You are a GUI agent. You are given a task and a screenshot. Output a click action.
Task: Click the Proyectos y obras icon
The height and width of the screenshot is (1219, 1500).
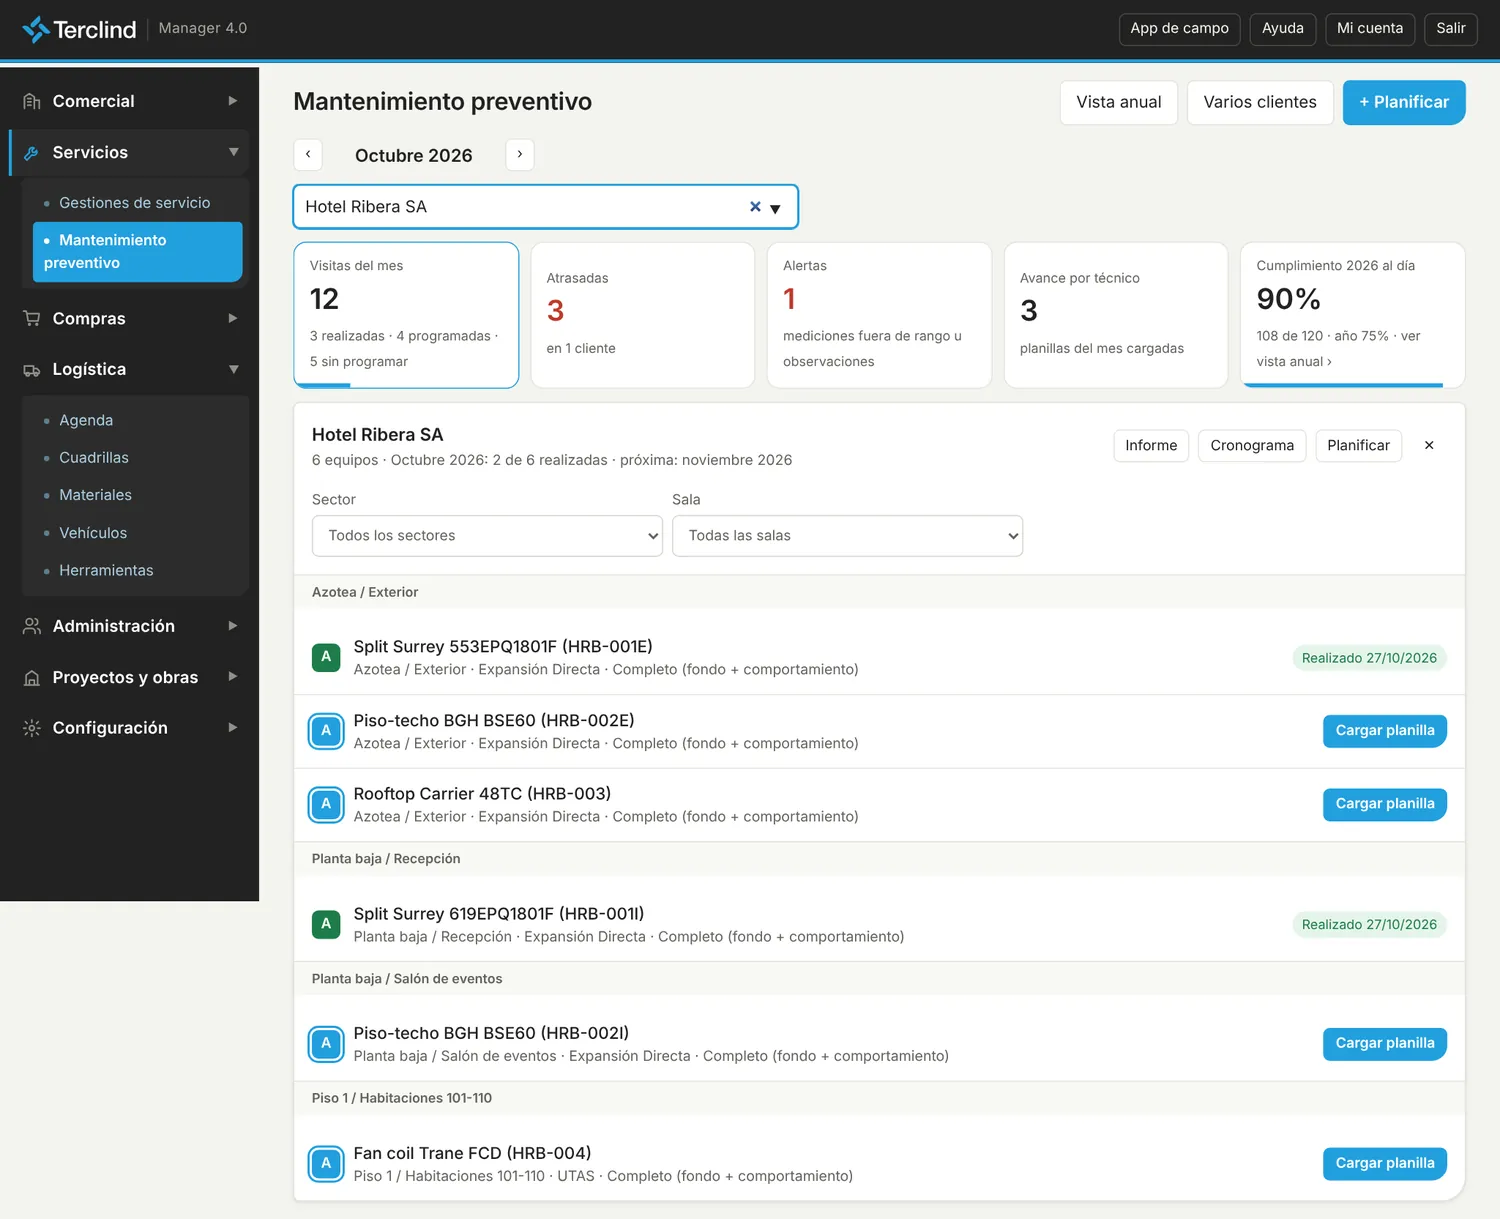pos(32,677)
